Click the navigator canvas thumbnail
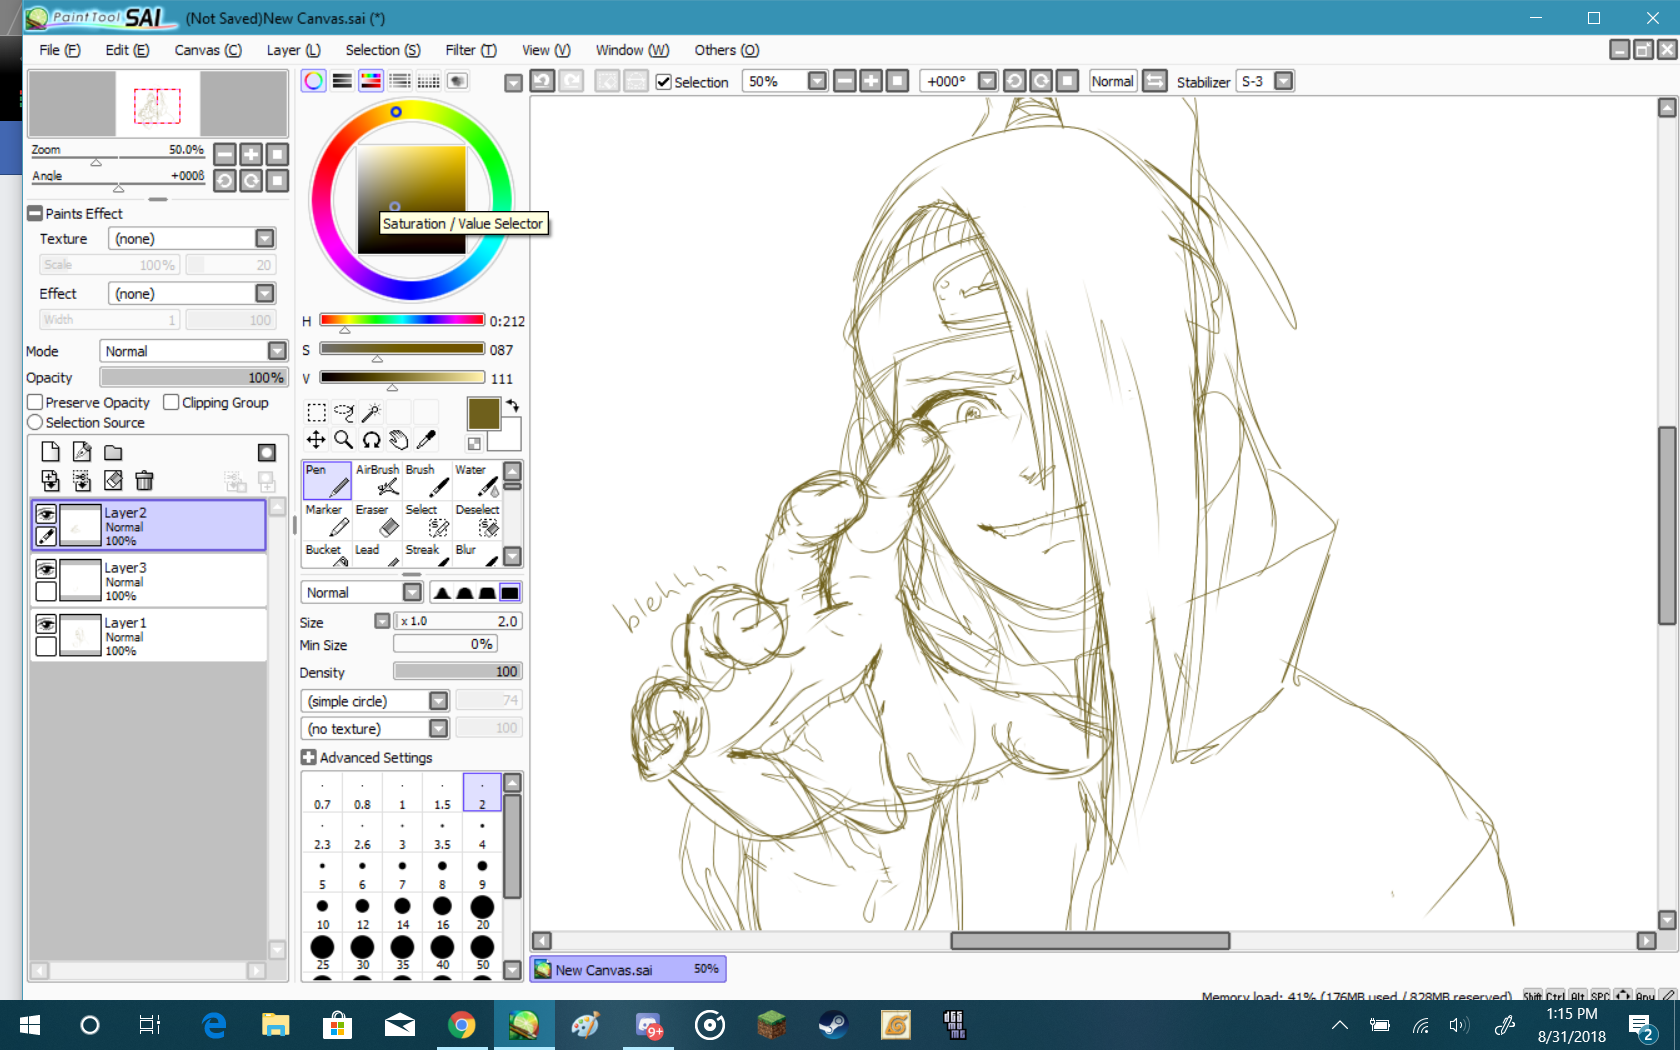This screenshot has width=1680, height=1050. point(158,104)
